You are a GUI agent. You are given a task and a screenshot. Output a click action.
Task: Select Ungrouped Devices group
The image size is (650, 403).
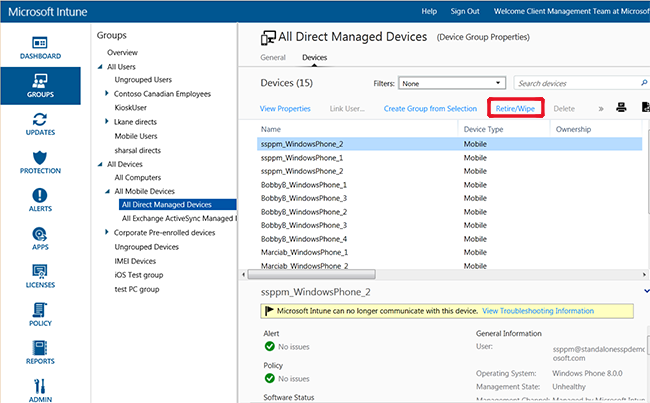[x=147, y=247]
